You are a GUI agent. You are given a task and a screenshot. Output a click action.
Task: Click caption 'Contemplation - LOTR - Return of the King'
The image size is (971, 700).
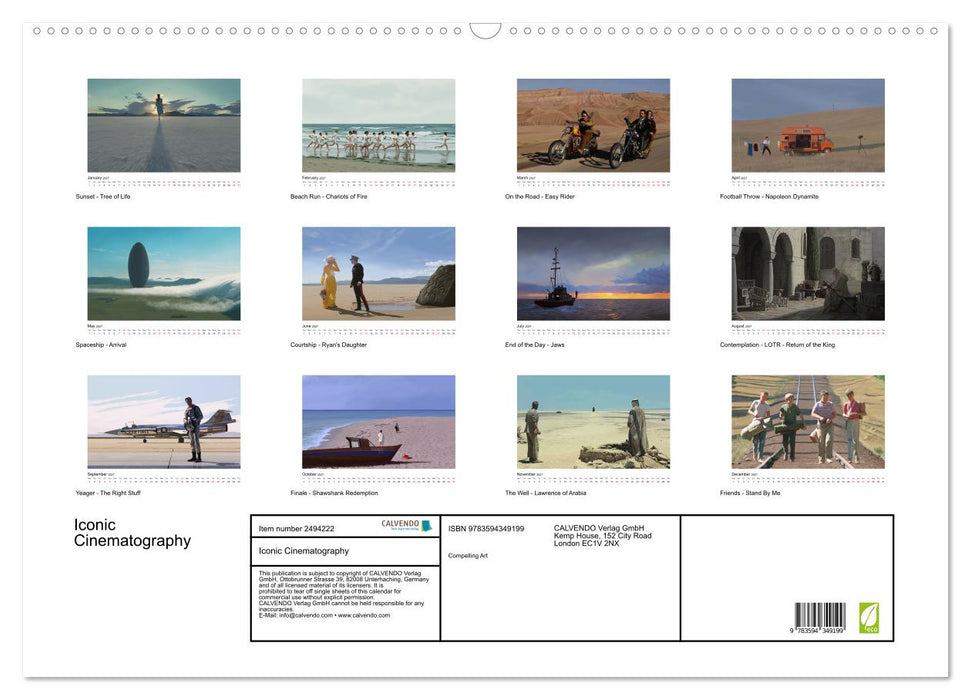[x=777, y=344]
